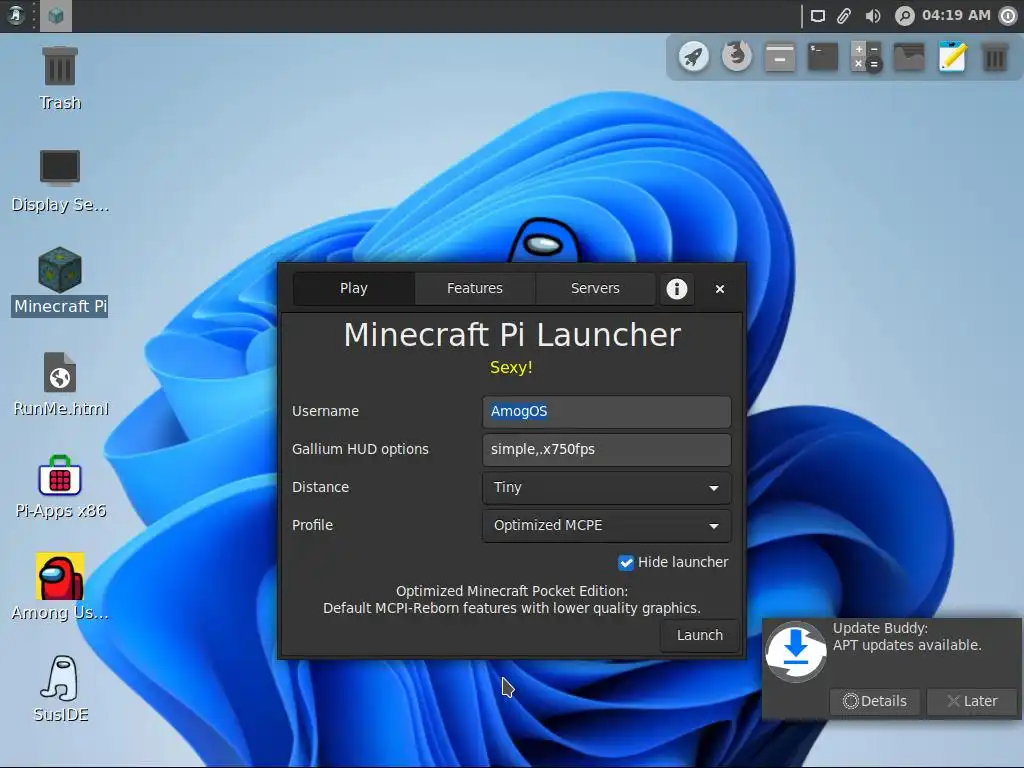Open the calculator icon in dock

866,57
